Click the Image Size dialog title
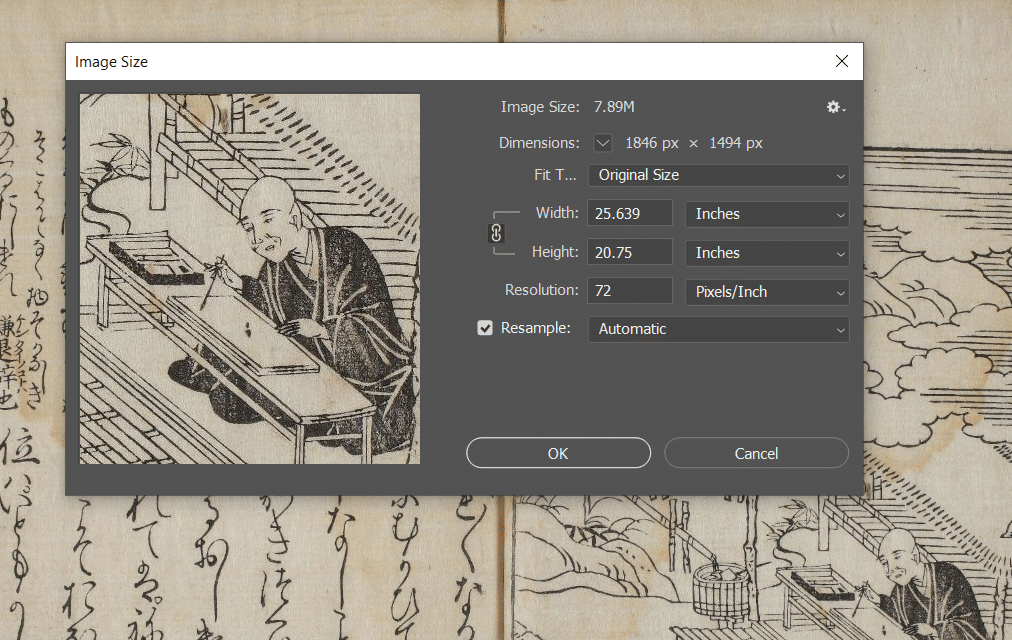 (111, 62)
